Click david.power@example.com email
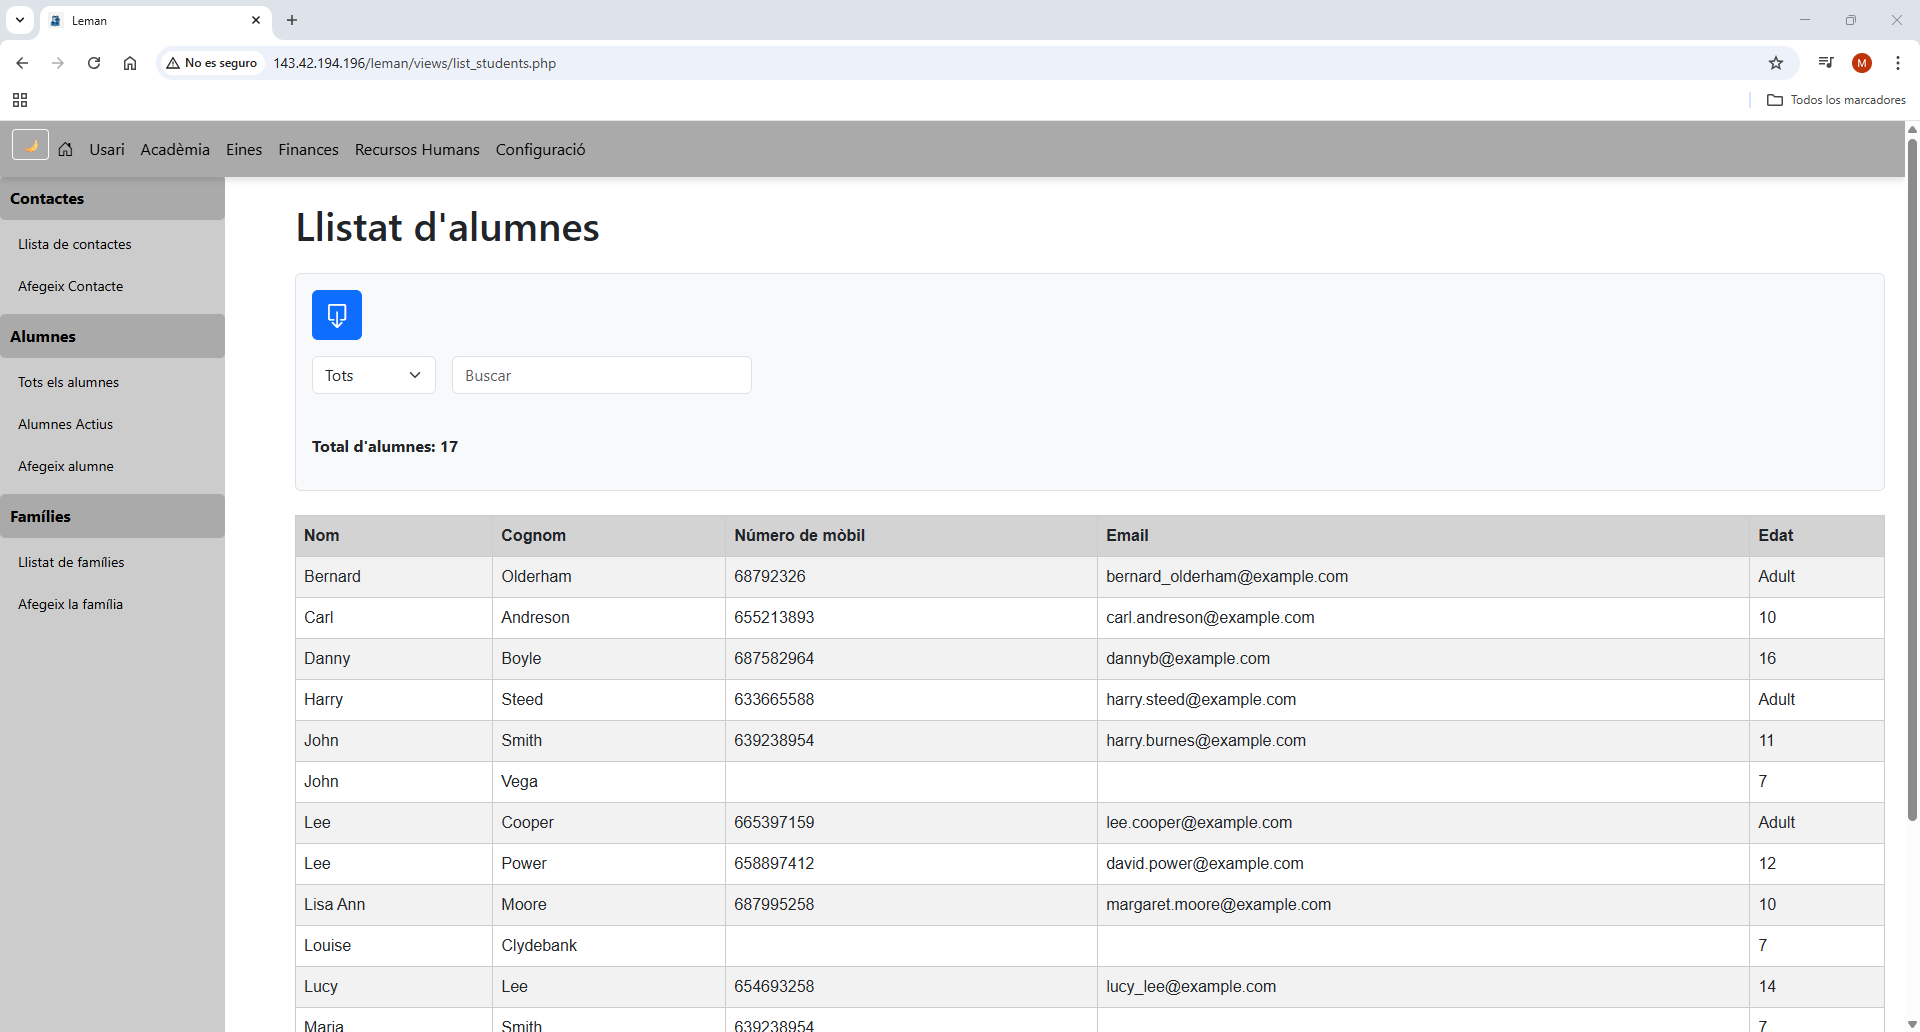The width and height of the screenshot is (1920, 1032). [x=1205, y=863]
